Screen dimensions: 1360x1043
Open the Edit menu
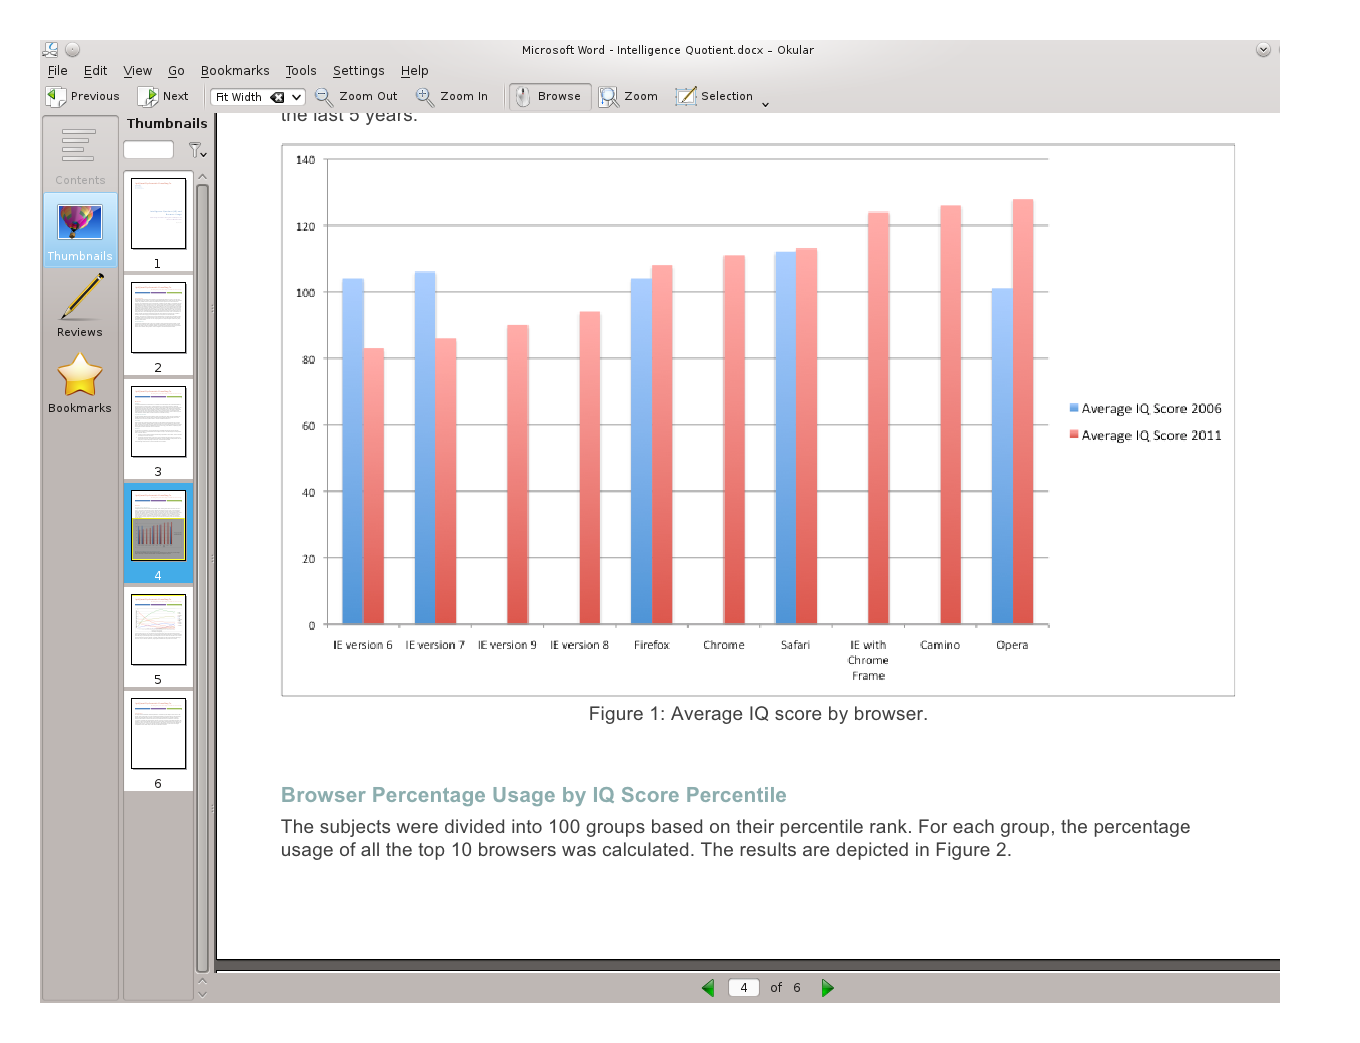pos(95,71)
